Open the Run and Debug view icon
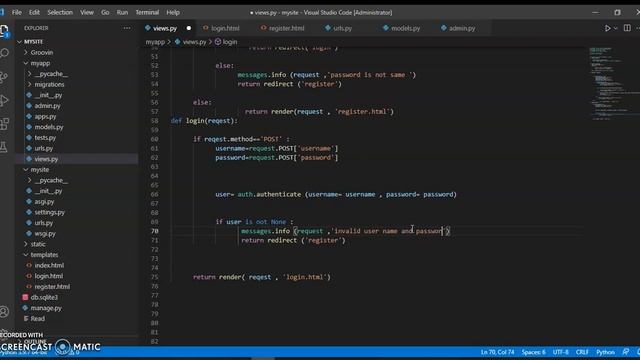Image resolution: width=640 pixels, height=360 pixels. (4, 100)
